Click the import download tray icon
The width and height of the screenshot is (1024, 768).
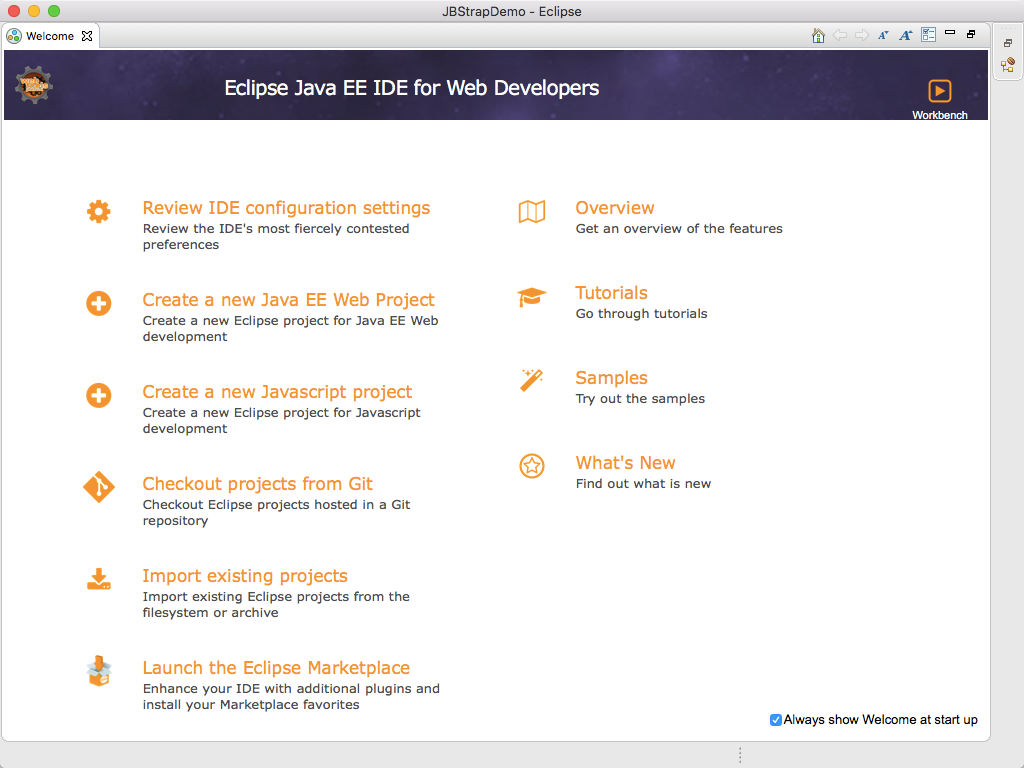click(99, 579)
